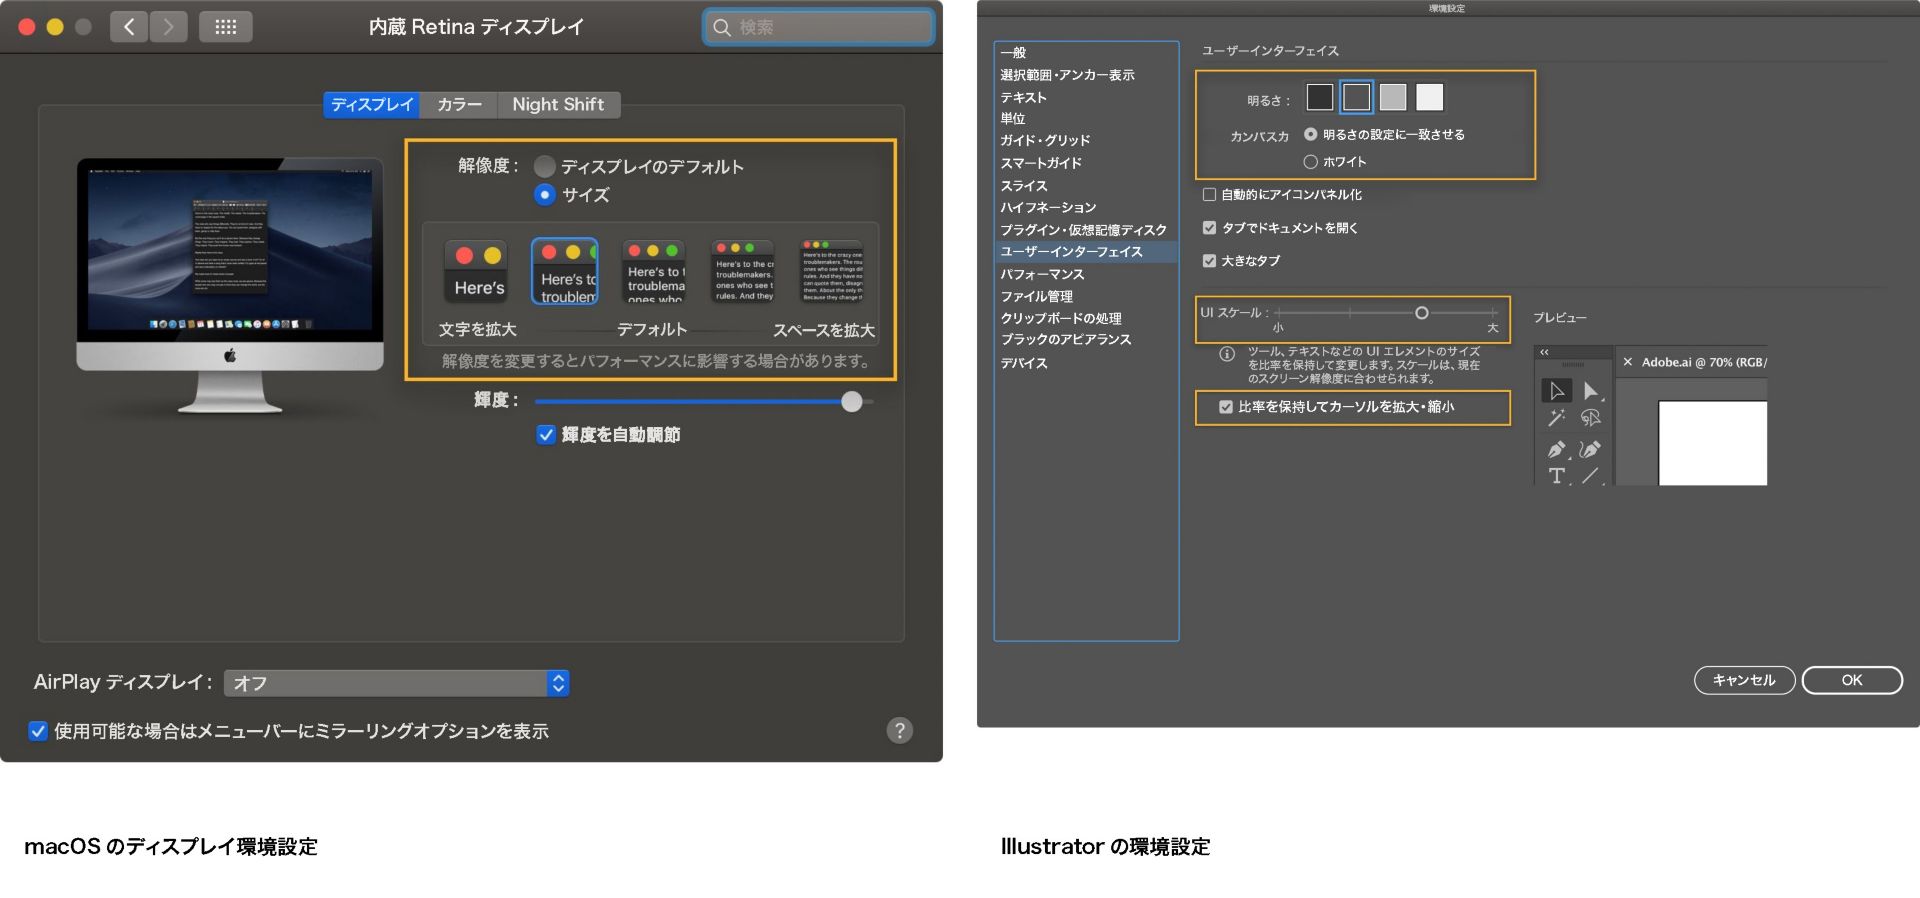Click the 検索 search field

(x=819, y=27)
